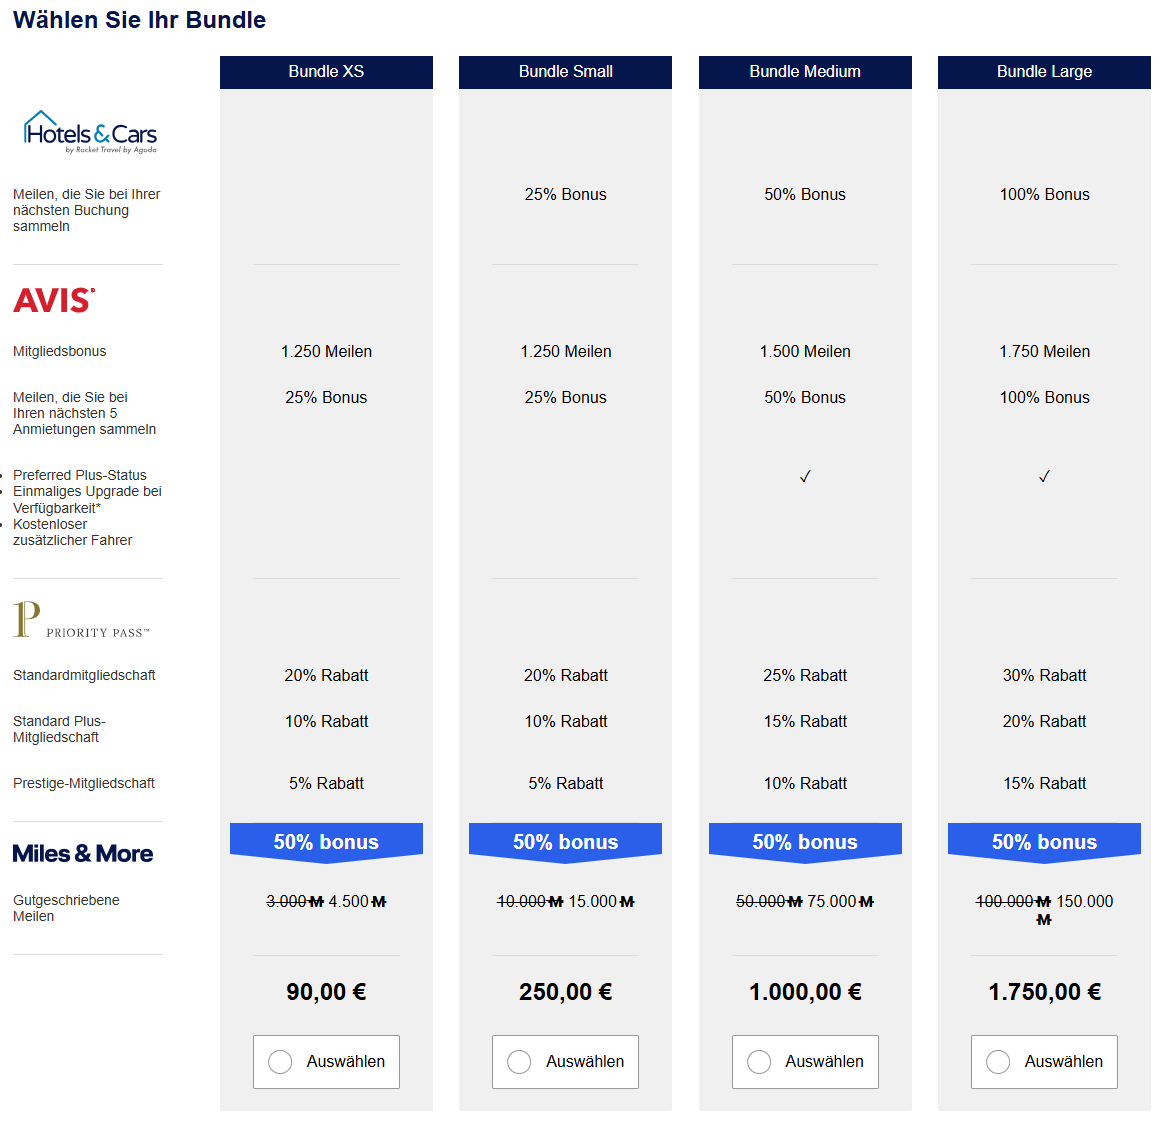The image size is (1167, 1125).
Task: Click the 1.000,00 € price
Action: pyautogui.click(x=805, y=992)
